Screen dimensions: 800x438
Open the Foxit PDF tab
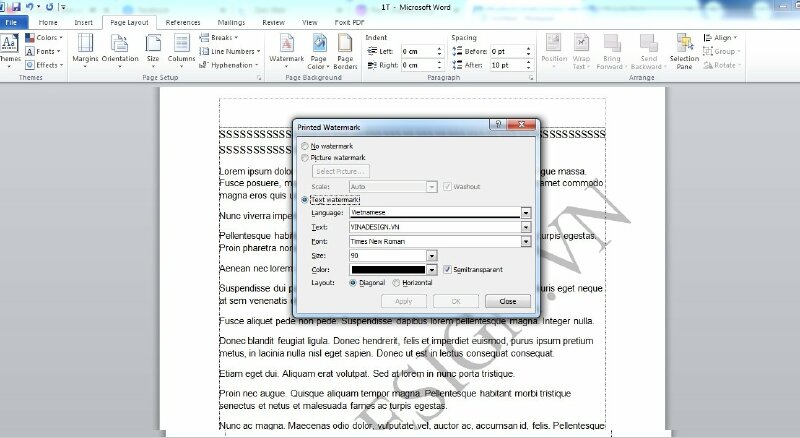349,22
